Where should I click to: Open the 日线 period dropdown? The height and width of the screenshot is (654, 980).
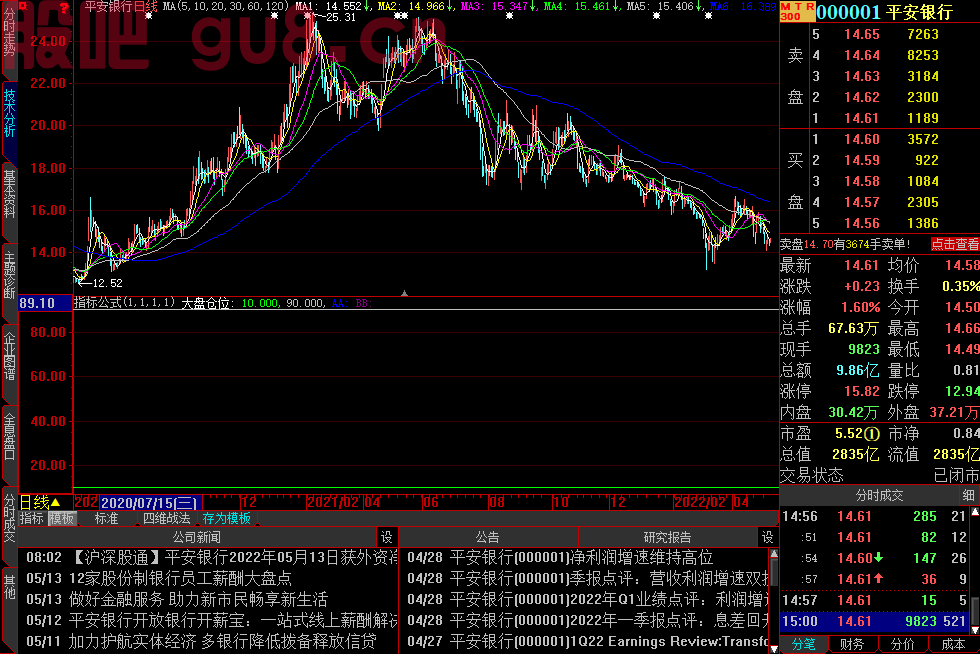point(40,502)
